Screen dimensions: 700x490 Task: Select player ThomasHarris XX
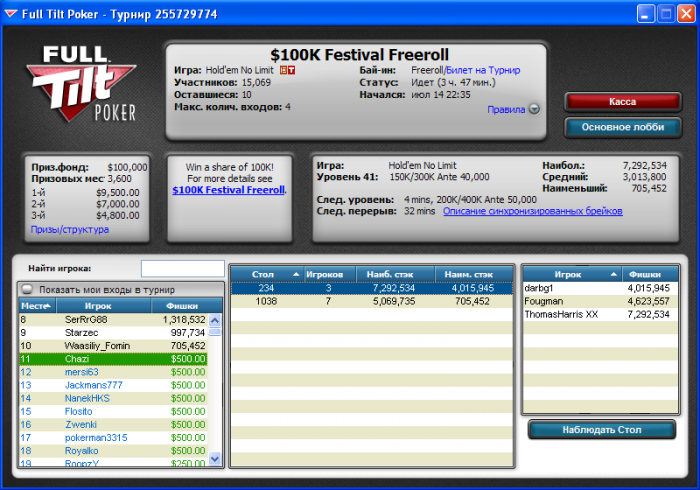click(600, 314)
